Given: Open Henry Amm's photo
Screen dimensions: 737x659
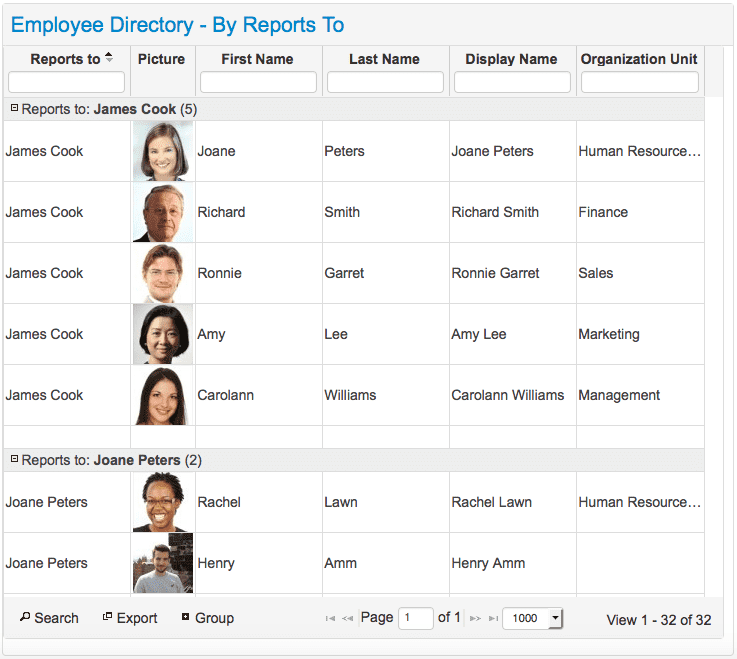Looking at the screenshot, I should 163,563.
